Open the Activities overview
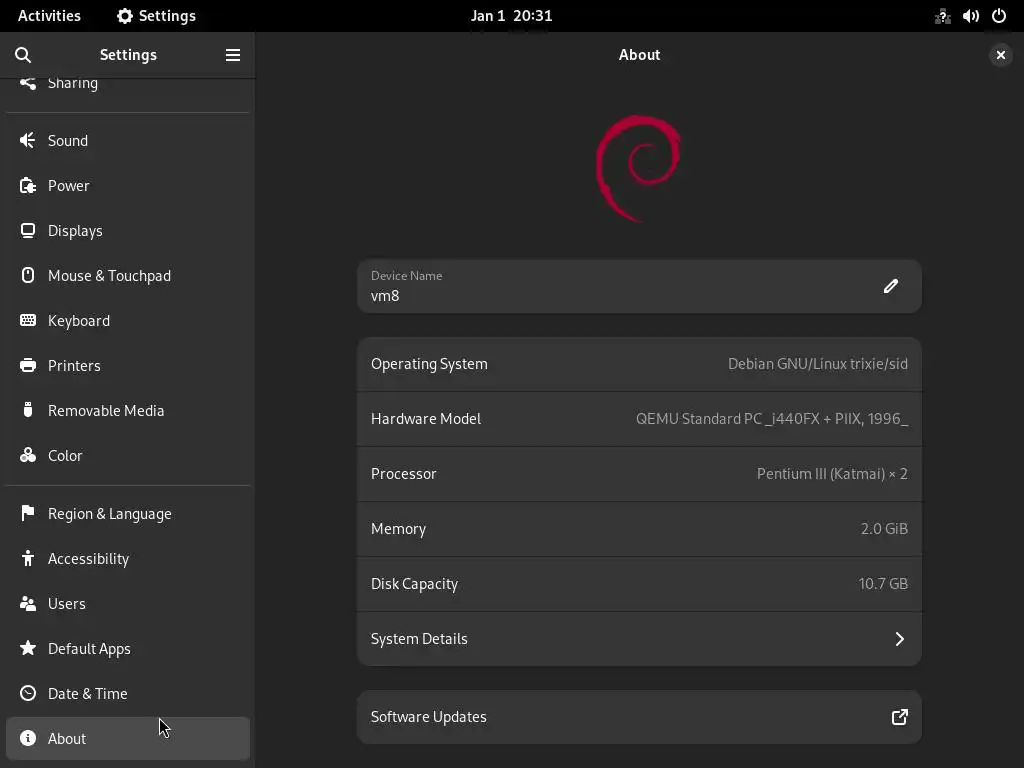The height and width of the screenshot is (768, 1024). (x=49, y=16)
